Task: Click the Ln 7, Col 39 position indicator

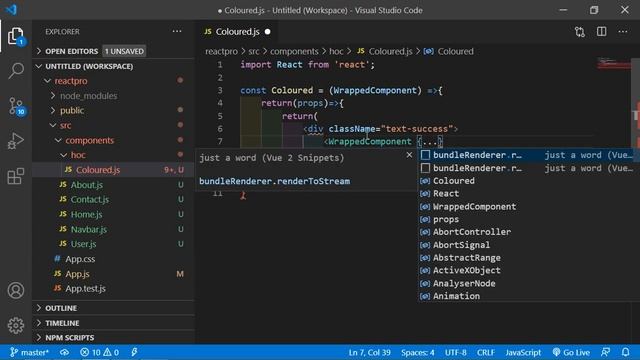Action: tap(369, 352)
